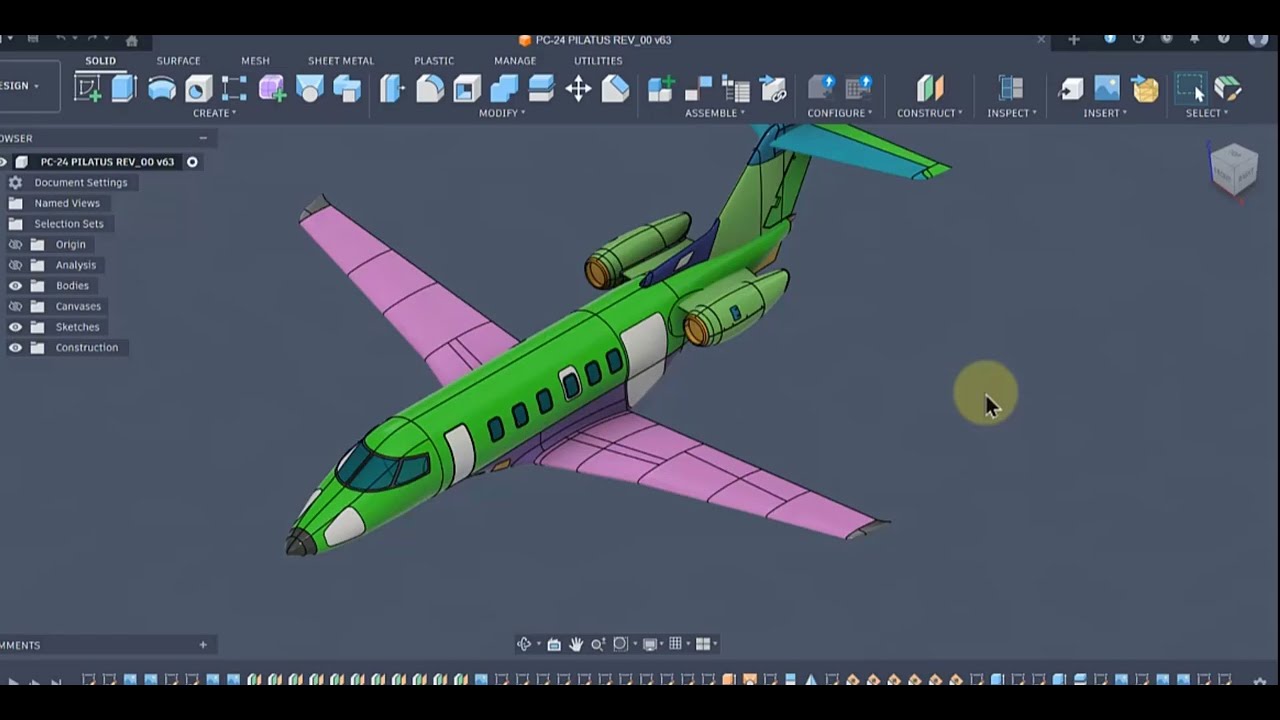Switch to the MANAGE tab
Image resolution: width=1280 pixels, height=720 pixels.
tap(515, 60)
